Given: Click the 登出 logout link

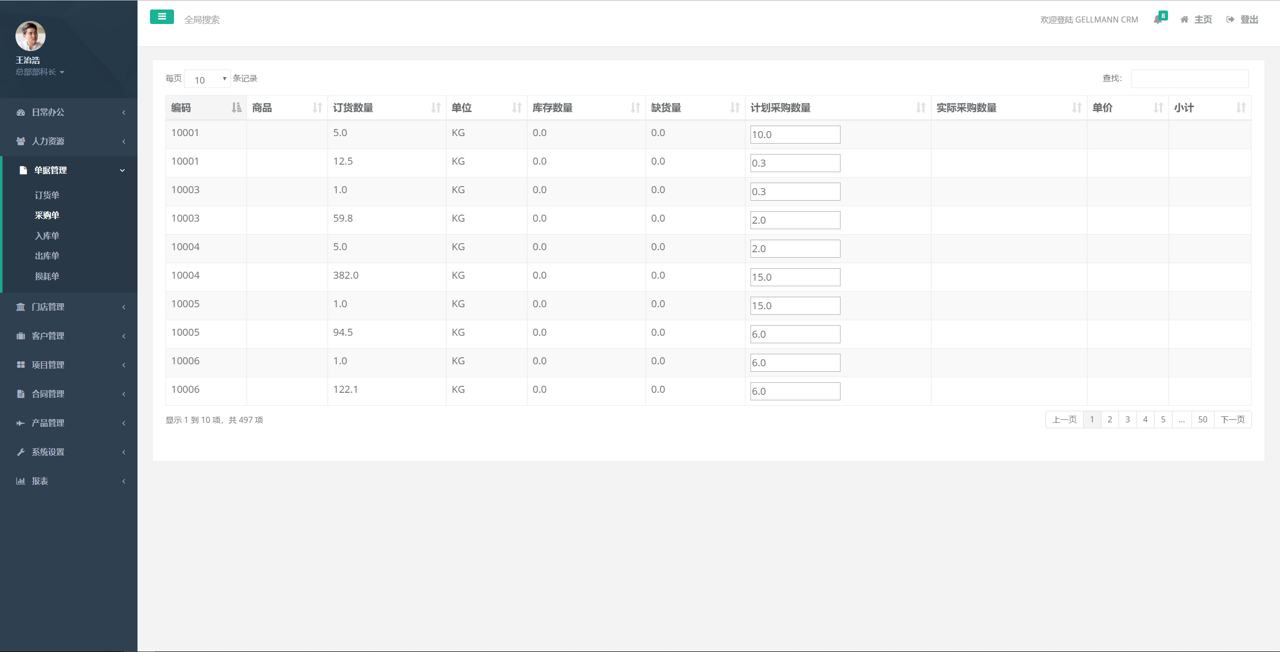Looking at the screenshot, I should 1243,20.
